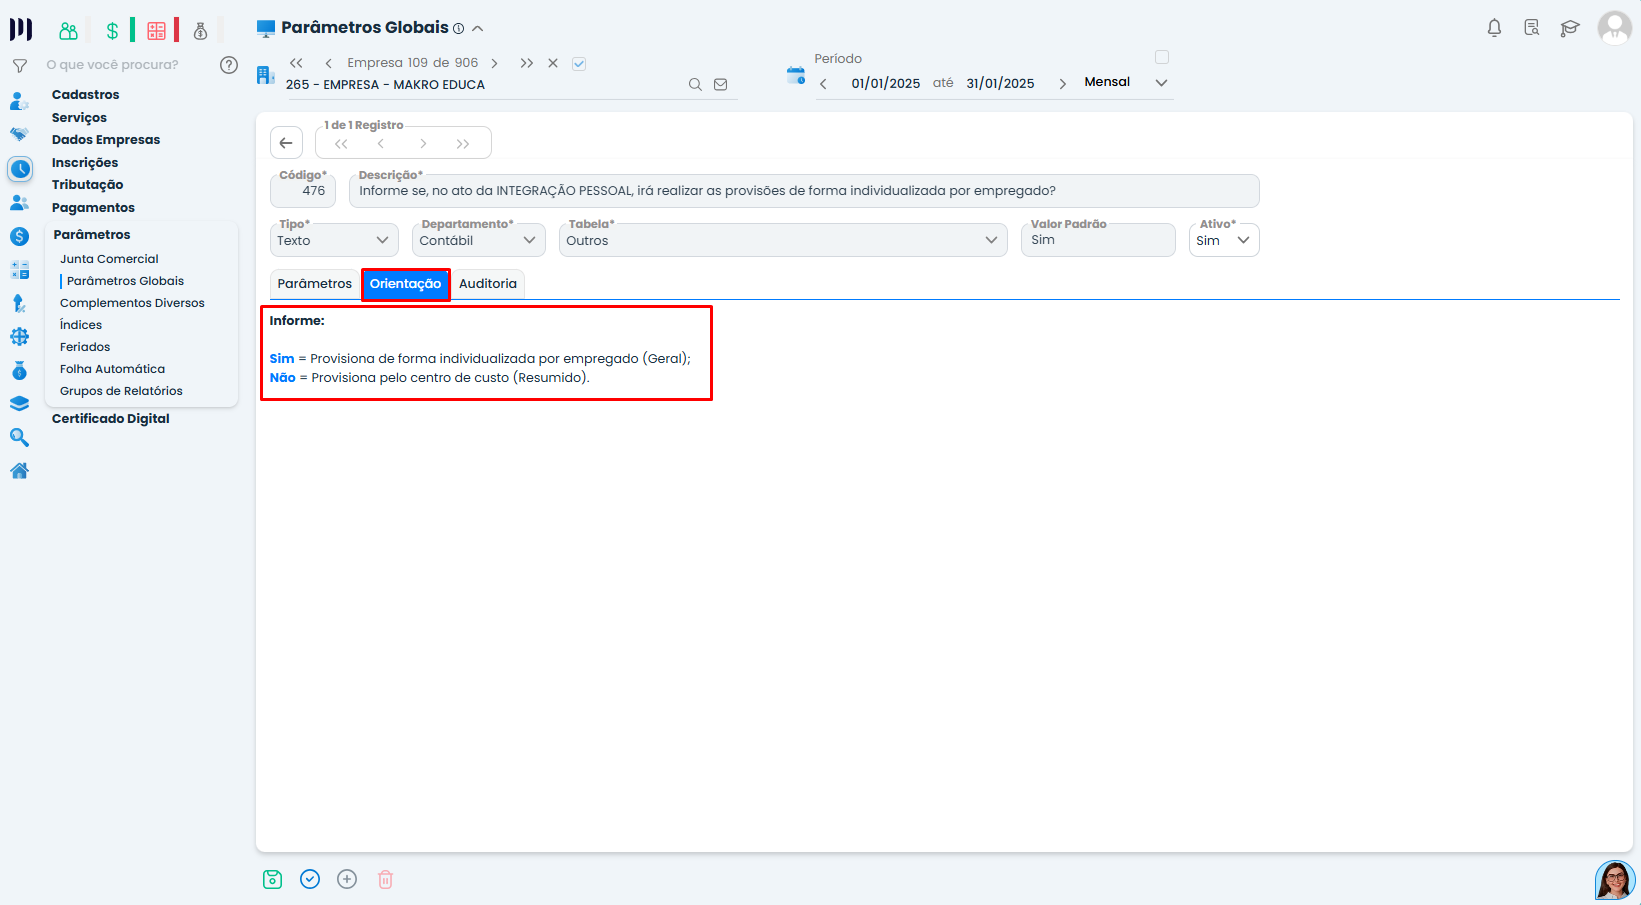Click the graduation cap icon

coord(1570,28)
